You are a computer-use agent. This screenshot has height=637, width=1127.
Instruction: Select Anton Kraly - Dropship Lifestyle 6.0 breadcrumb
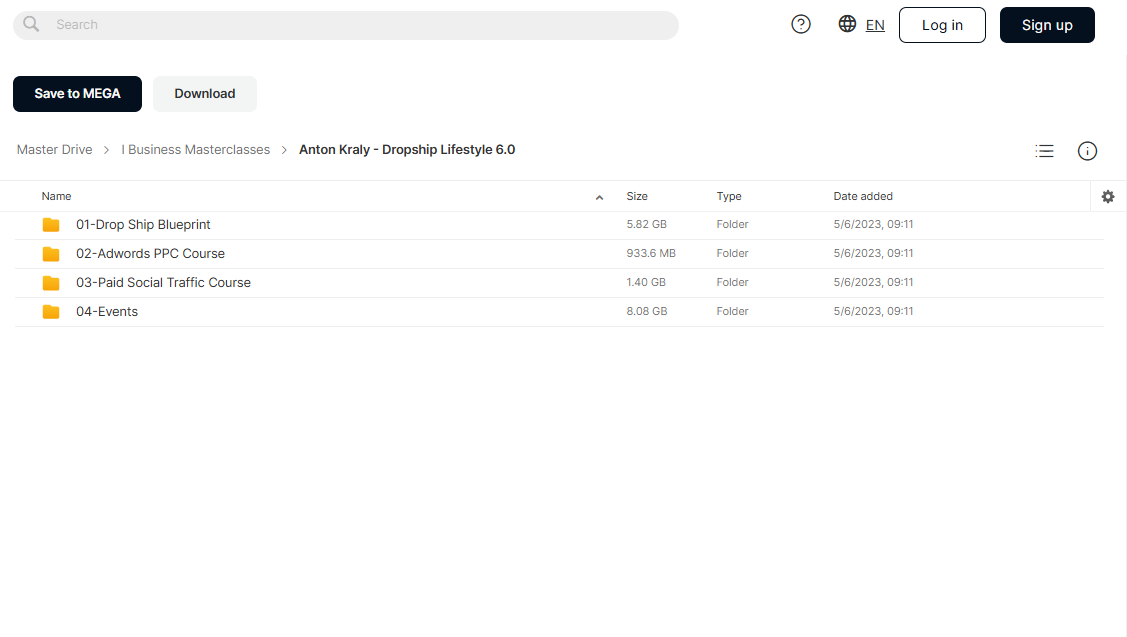(407, 150)
